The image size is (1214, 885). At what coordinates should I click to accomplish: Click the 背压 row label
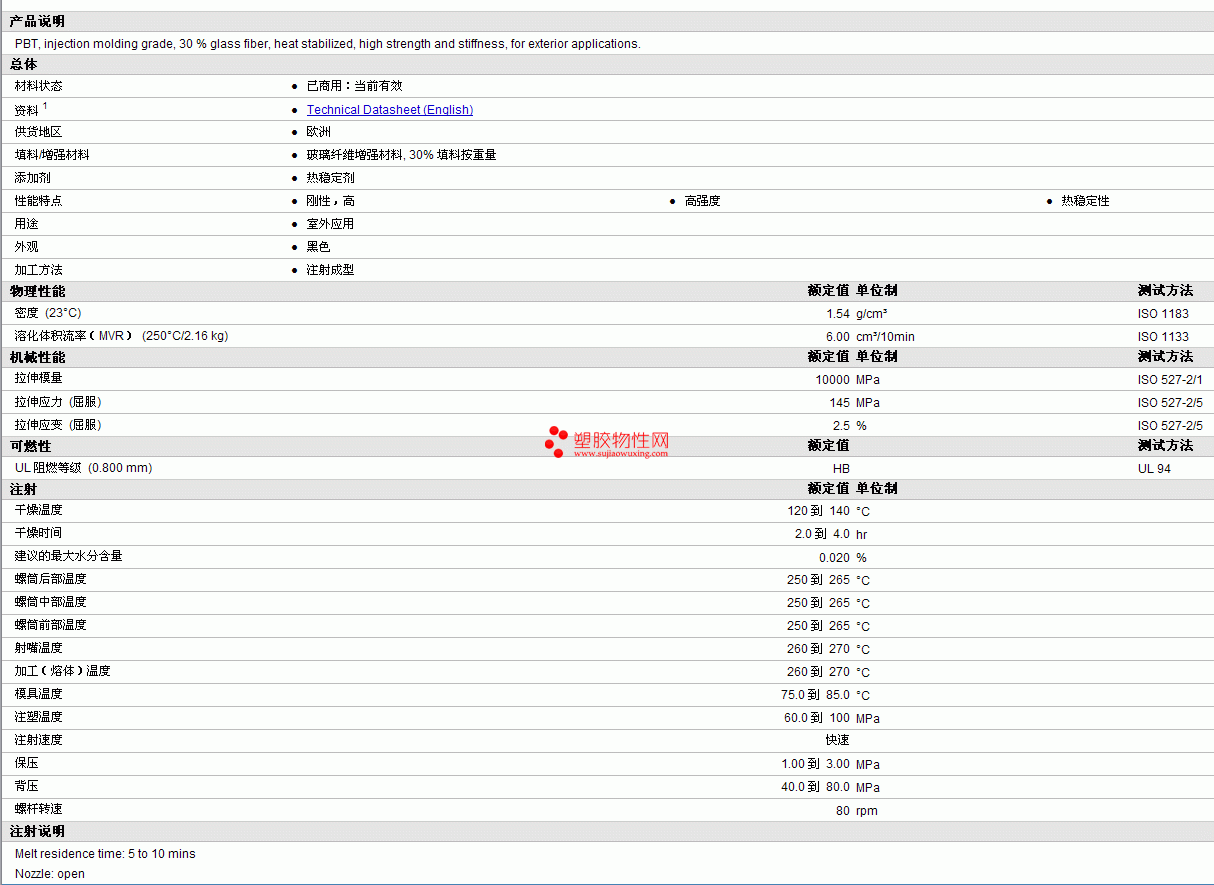coord(26,787)
